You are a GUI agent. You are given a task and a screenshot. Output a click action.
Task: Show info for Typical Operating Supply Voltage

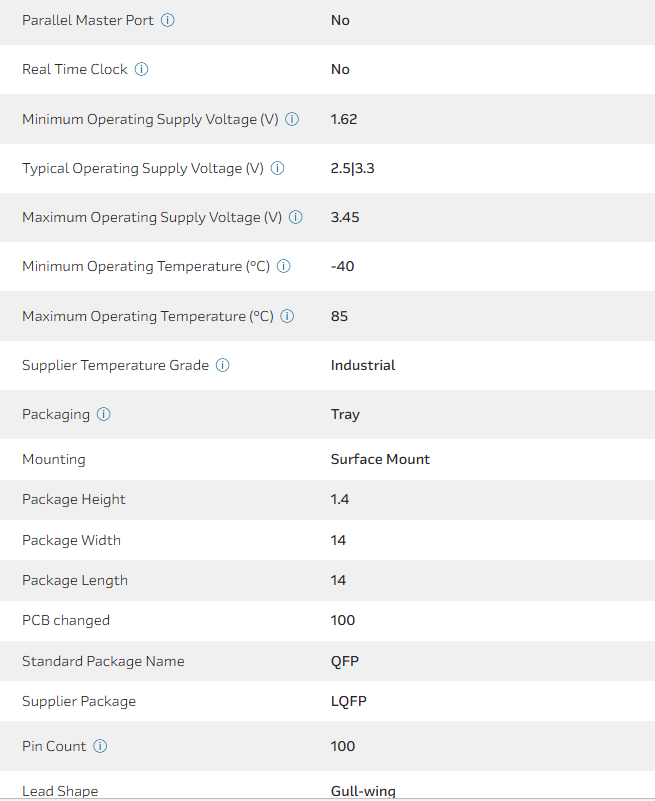pyautogui.click(x=278, y=168)
